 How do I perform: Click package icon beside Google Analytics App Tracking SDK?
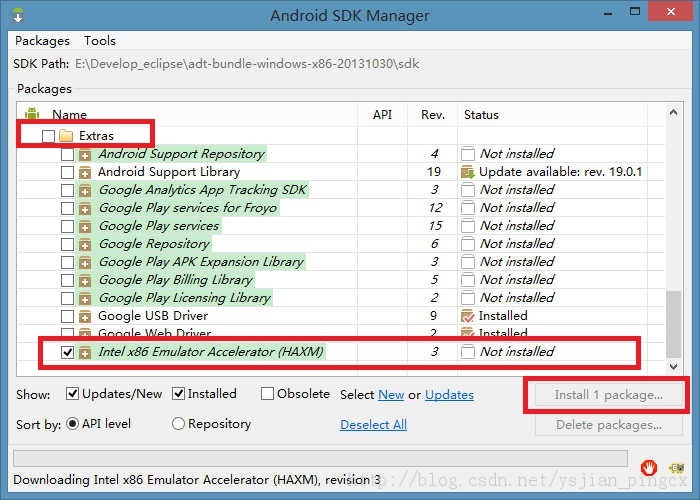point(84,191)
